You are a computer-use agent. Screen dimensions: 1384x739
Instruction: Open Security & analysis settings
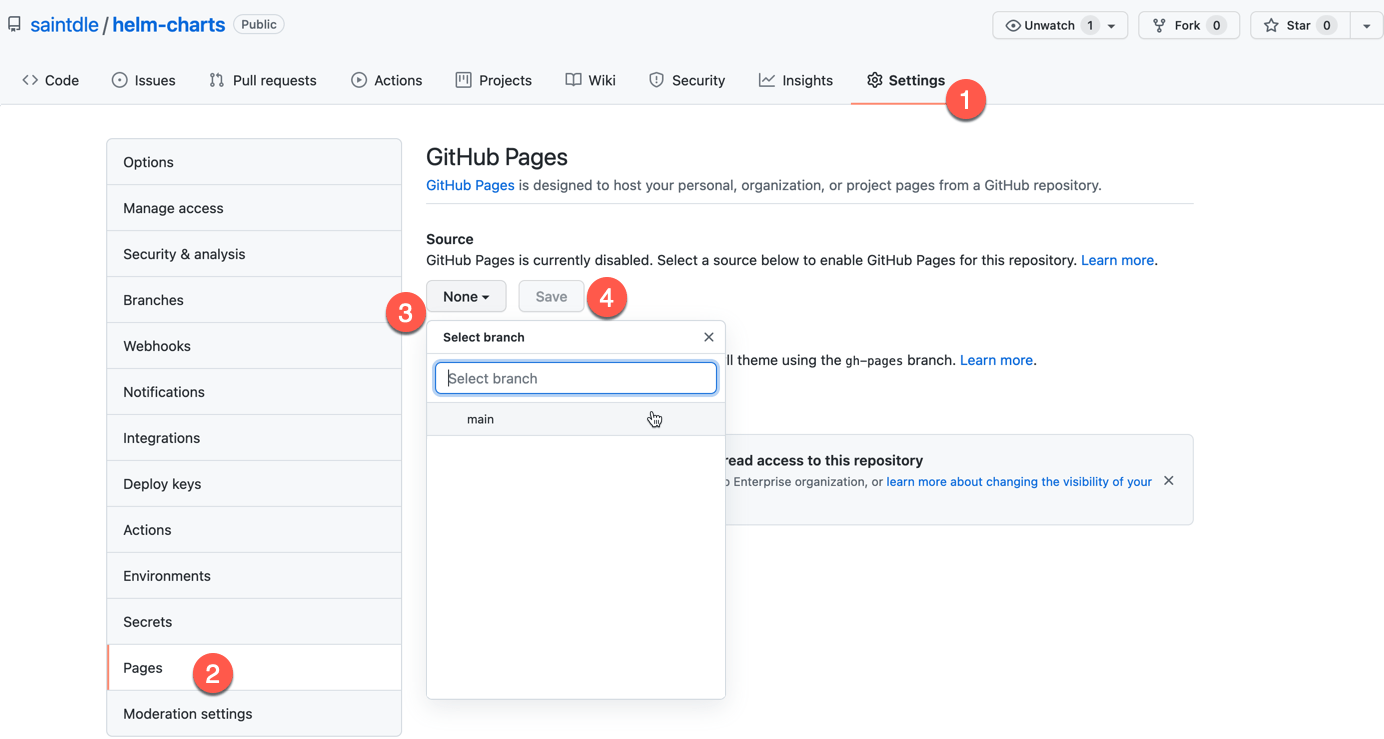[x=254, y=254]
